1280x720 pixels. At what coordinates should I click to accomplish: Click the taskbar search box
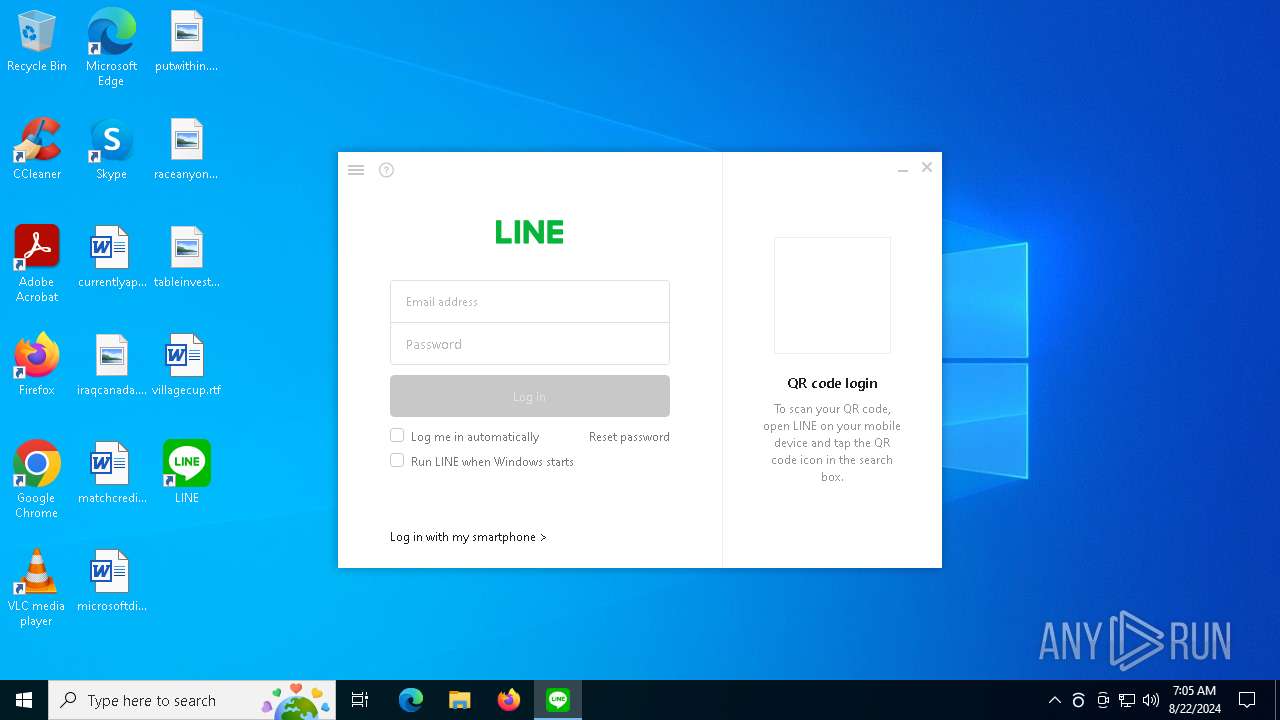pyautogui.click(x=192, y=700)
